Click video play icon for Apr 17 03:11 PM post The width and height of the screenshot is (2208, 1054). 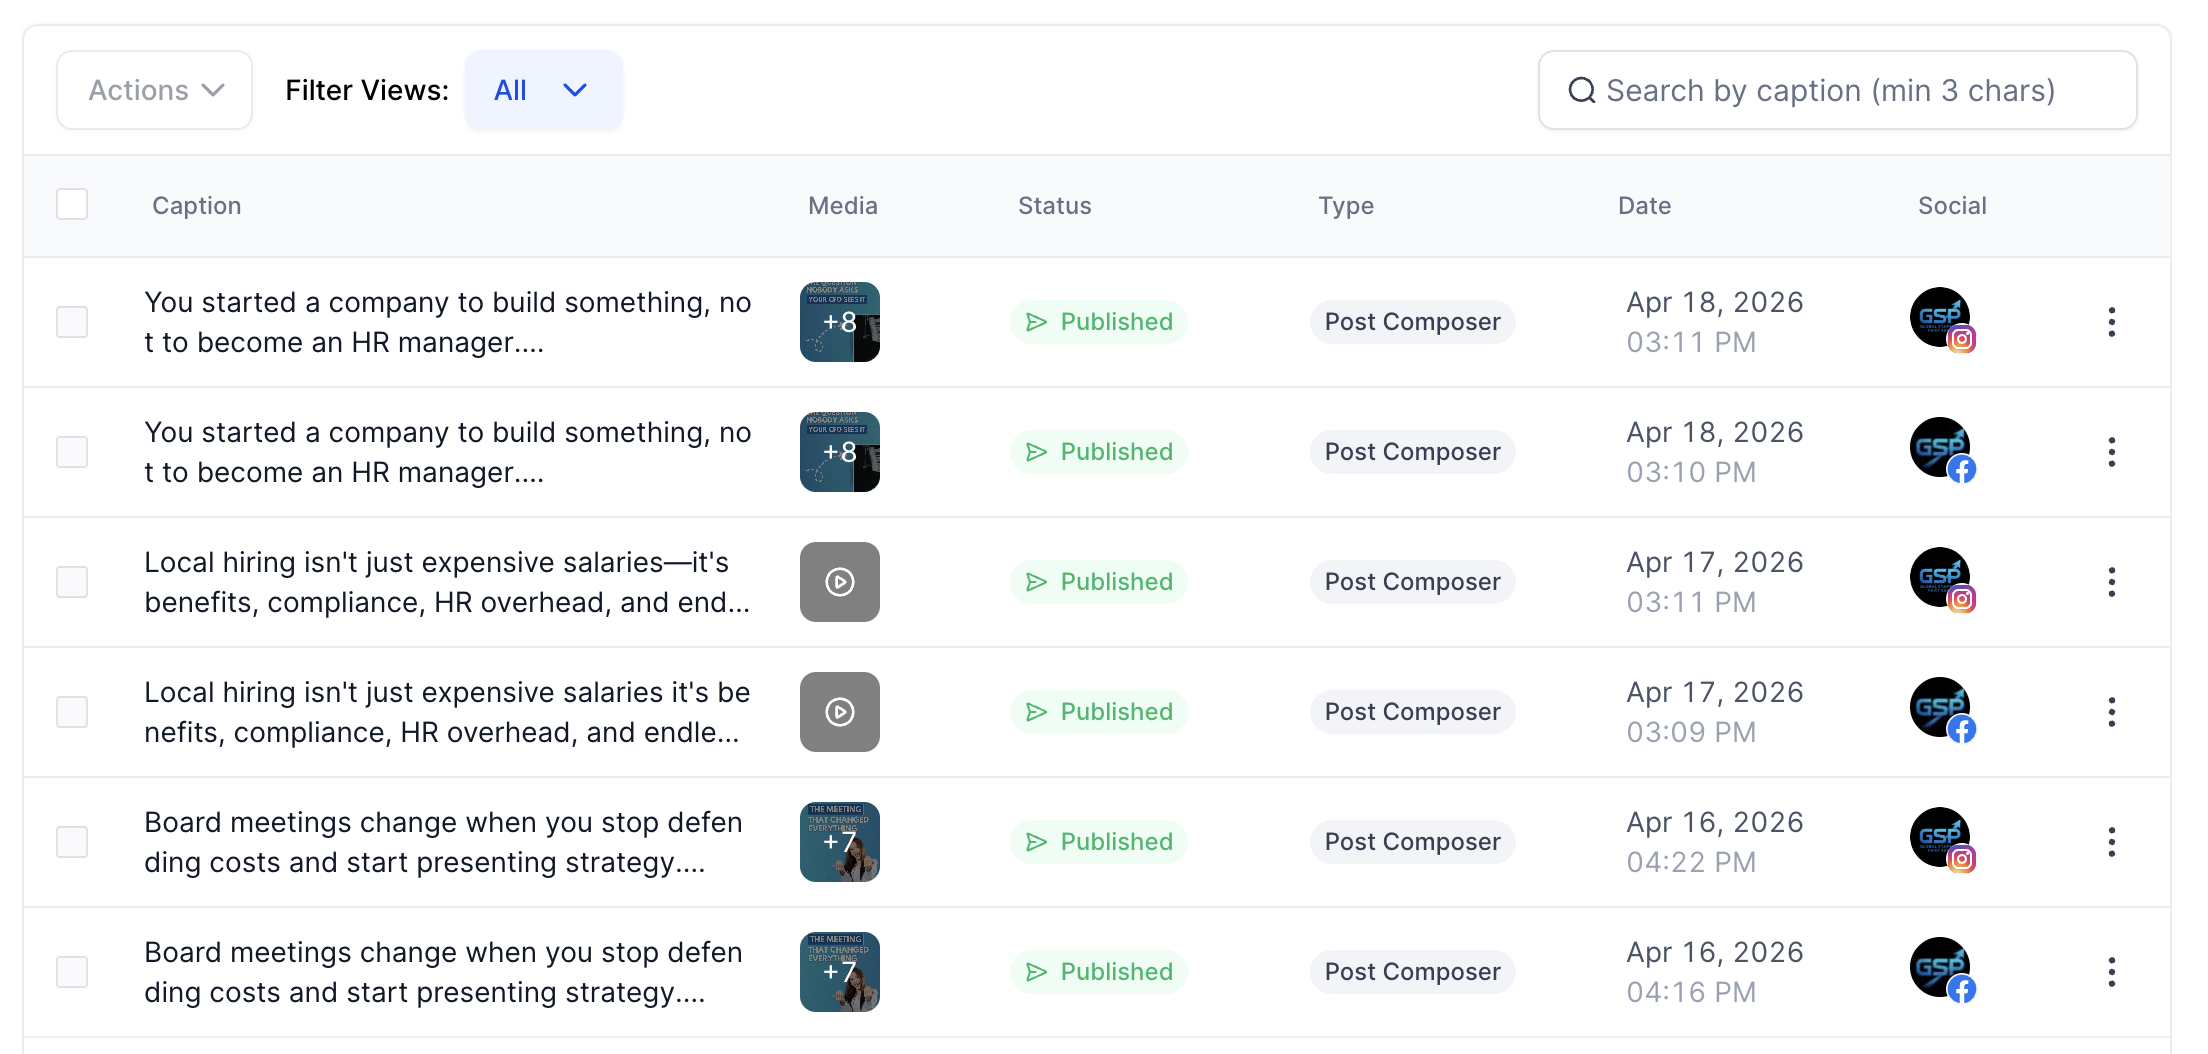[x=840, y=582]
